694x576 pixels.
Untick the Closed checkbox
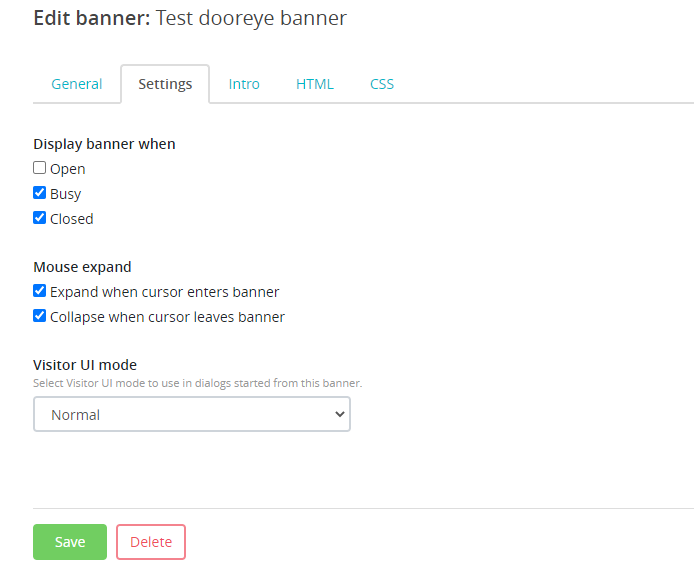pyautogui.click(x=40, y=218)
